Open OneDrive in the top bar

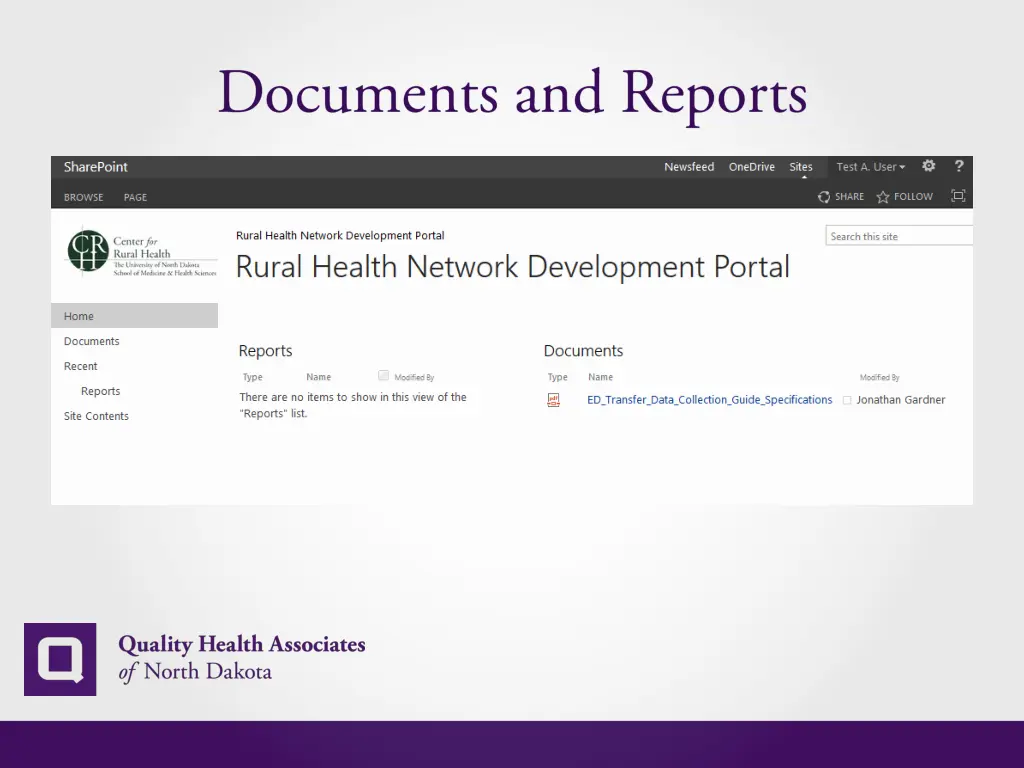(752, 167)
